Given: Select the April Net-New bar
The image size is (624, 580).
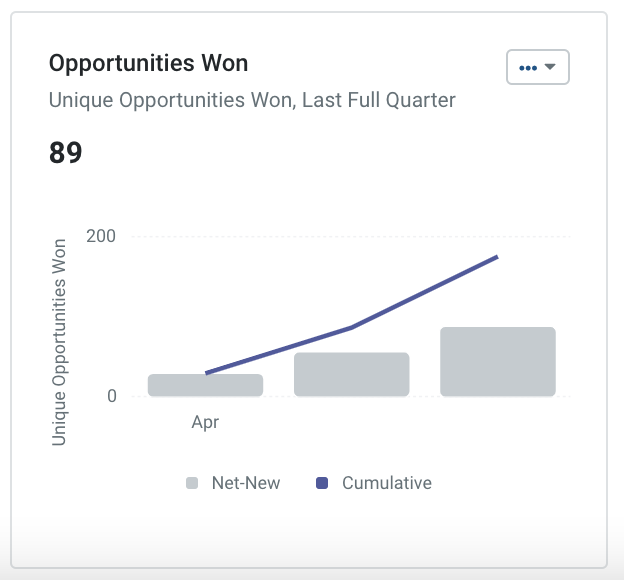Looking at the screenshot, I should (x=205, y=385).
